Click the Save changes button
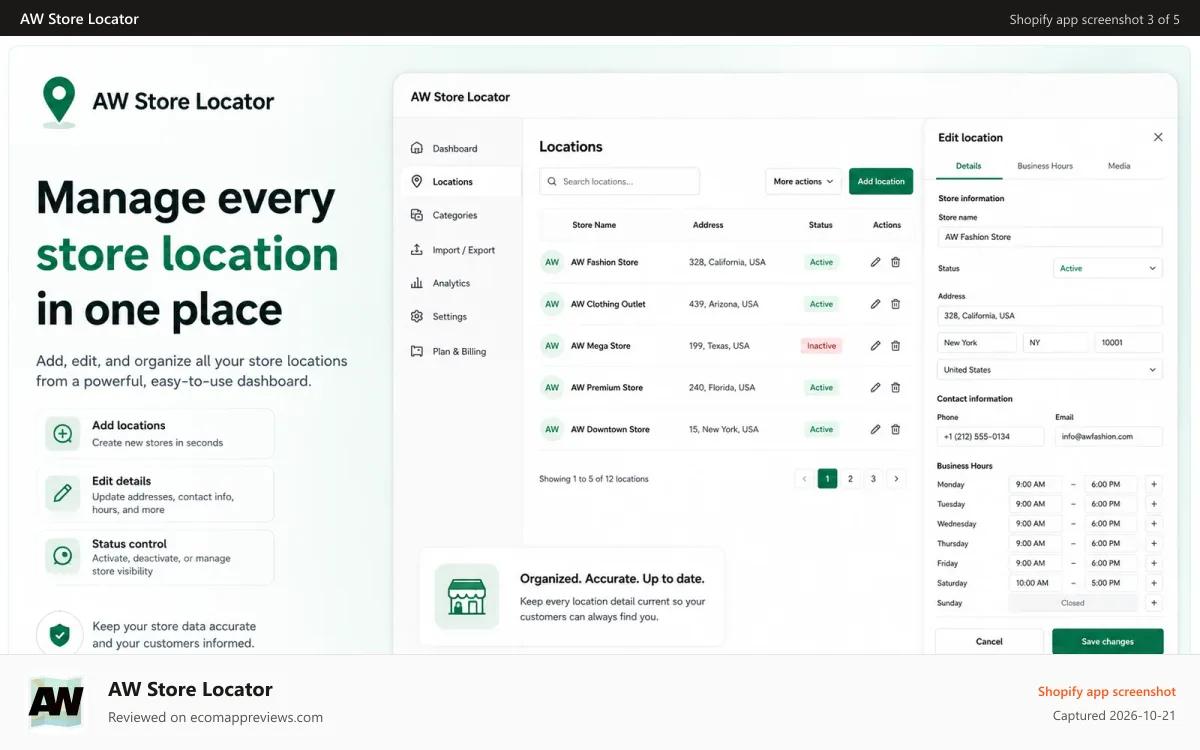 1108,642
